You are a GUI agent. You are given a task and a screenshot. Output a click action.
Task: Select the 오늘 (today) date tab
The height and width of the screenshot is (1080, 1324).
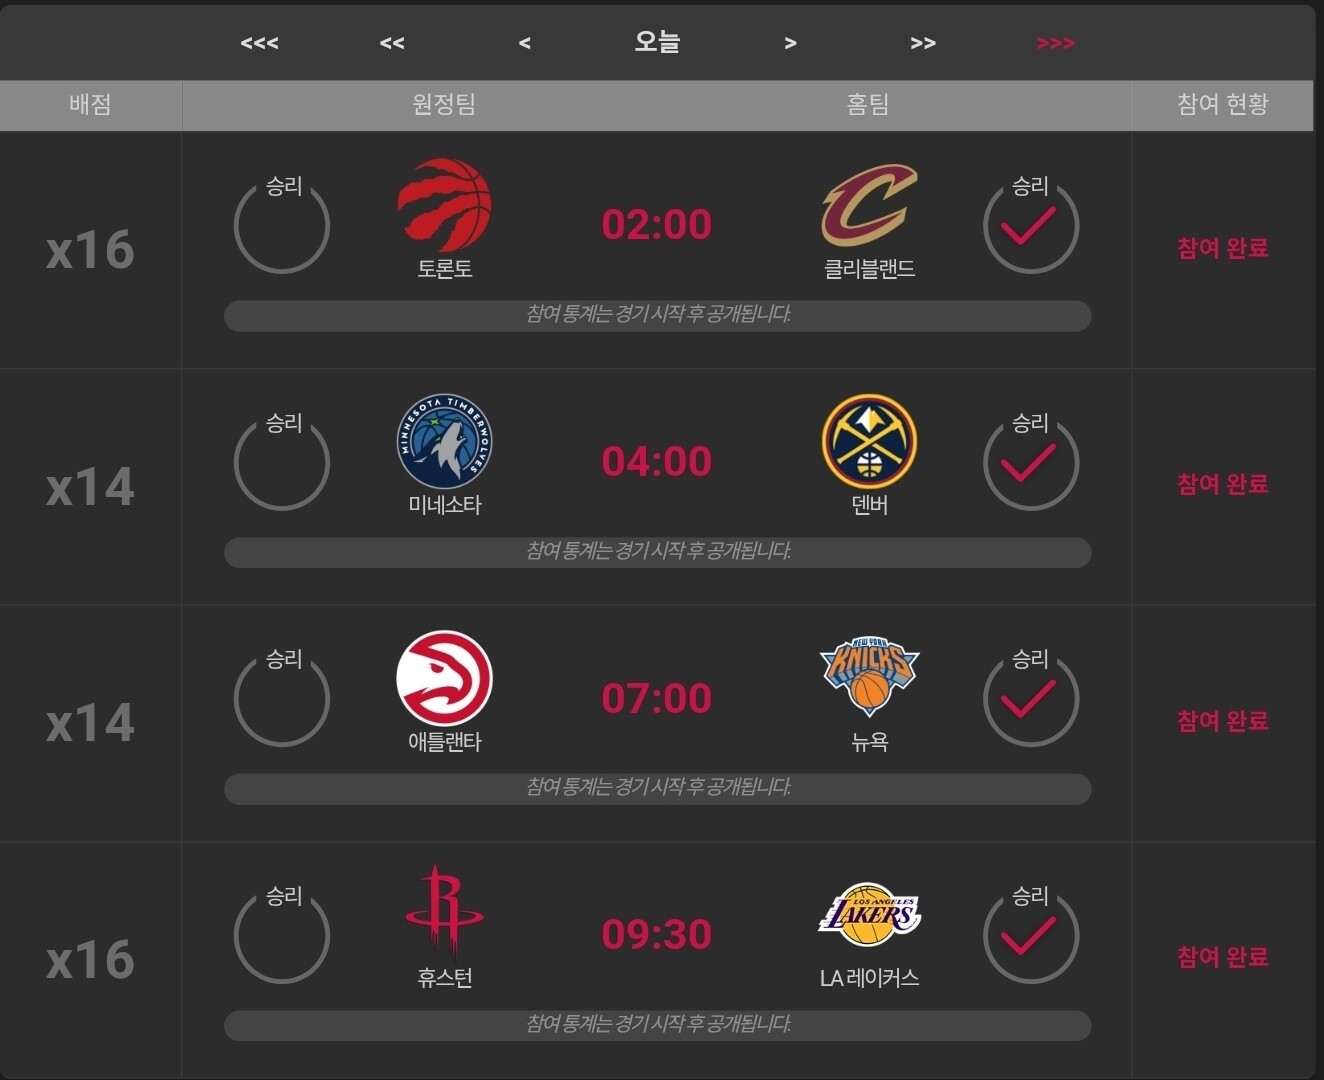[x=657, y=42]
